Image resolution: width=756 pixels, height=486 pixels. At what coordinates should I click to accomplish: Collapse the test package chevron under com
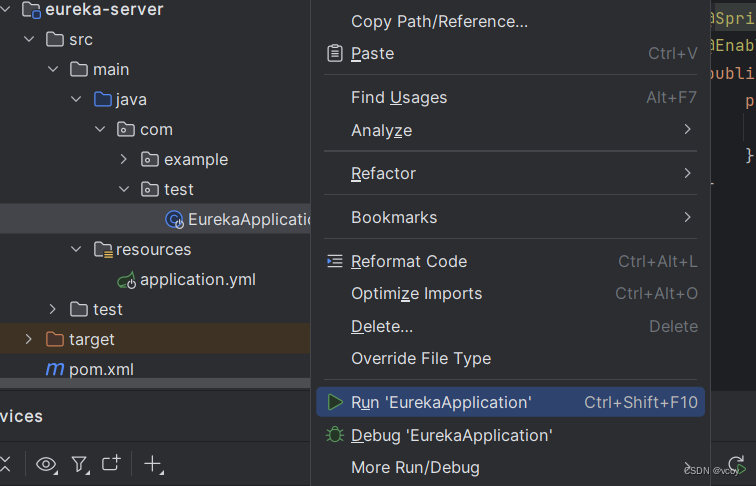124,189
